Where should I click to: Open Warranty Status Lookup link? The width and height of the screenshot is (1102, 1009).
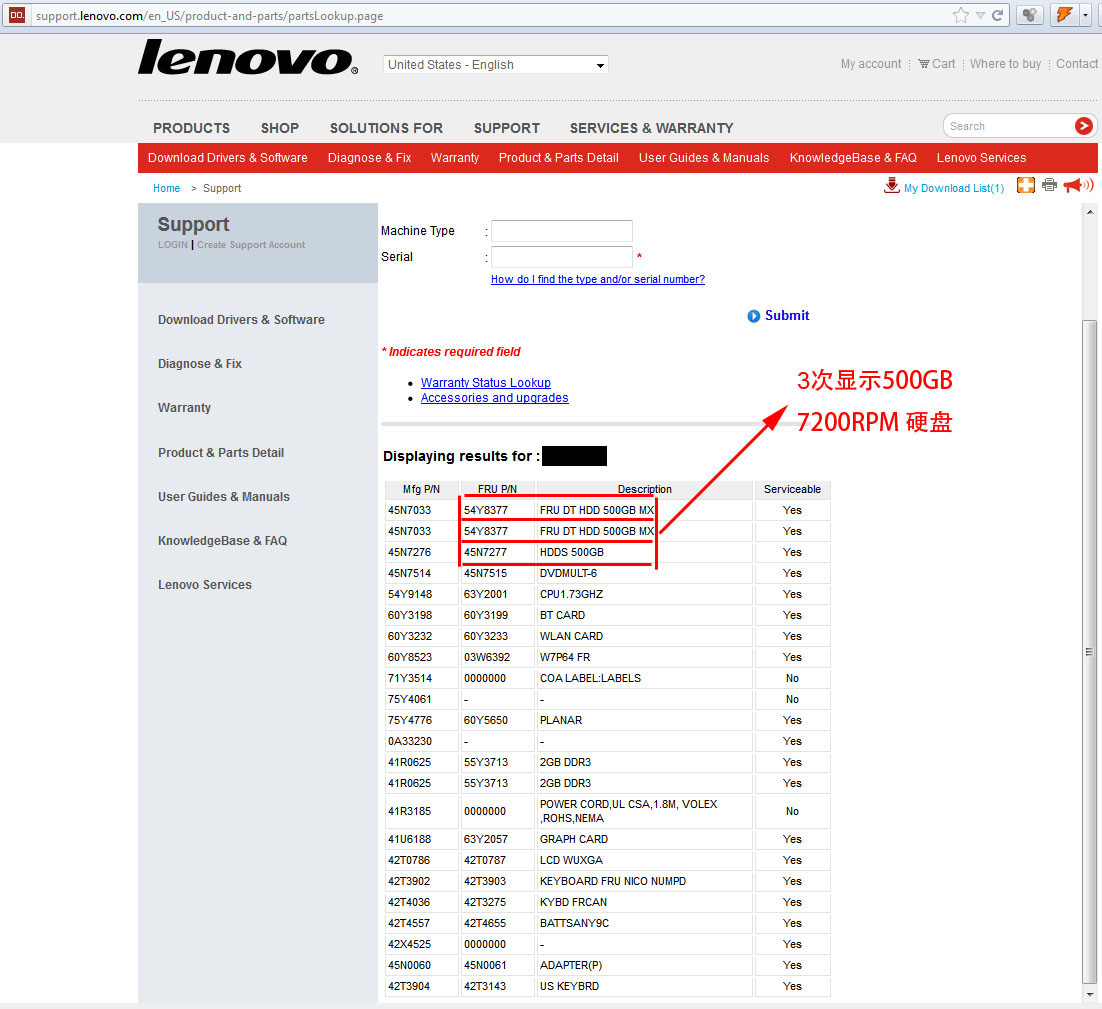[485, 383]
